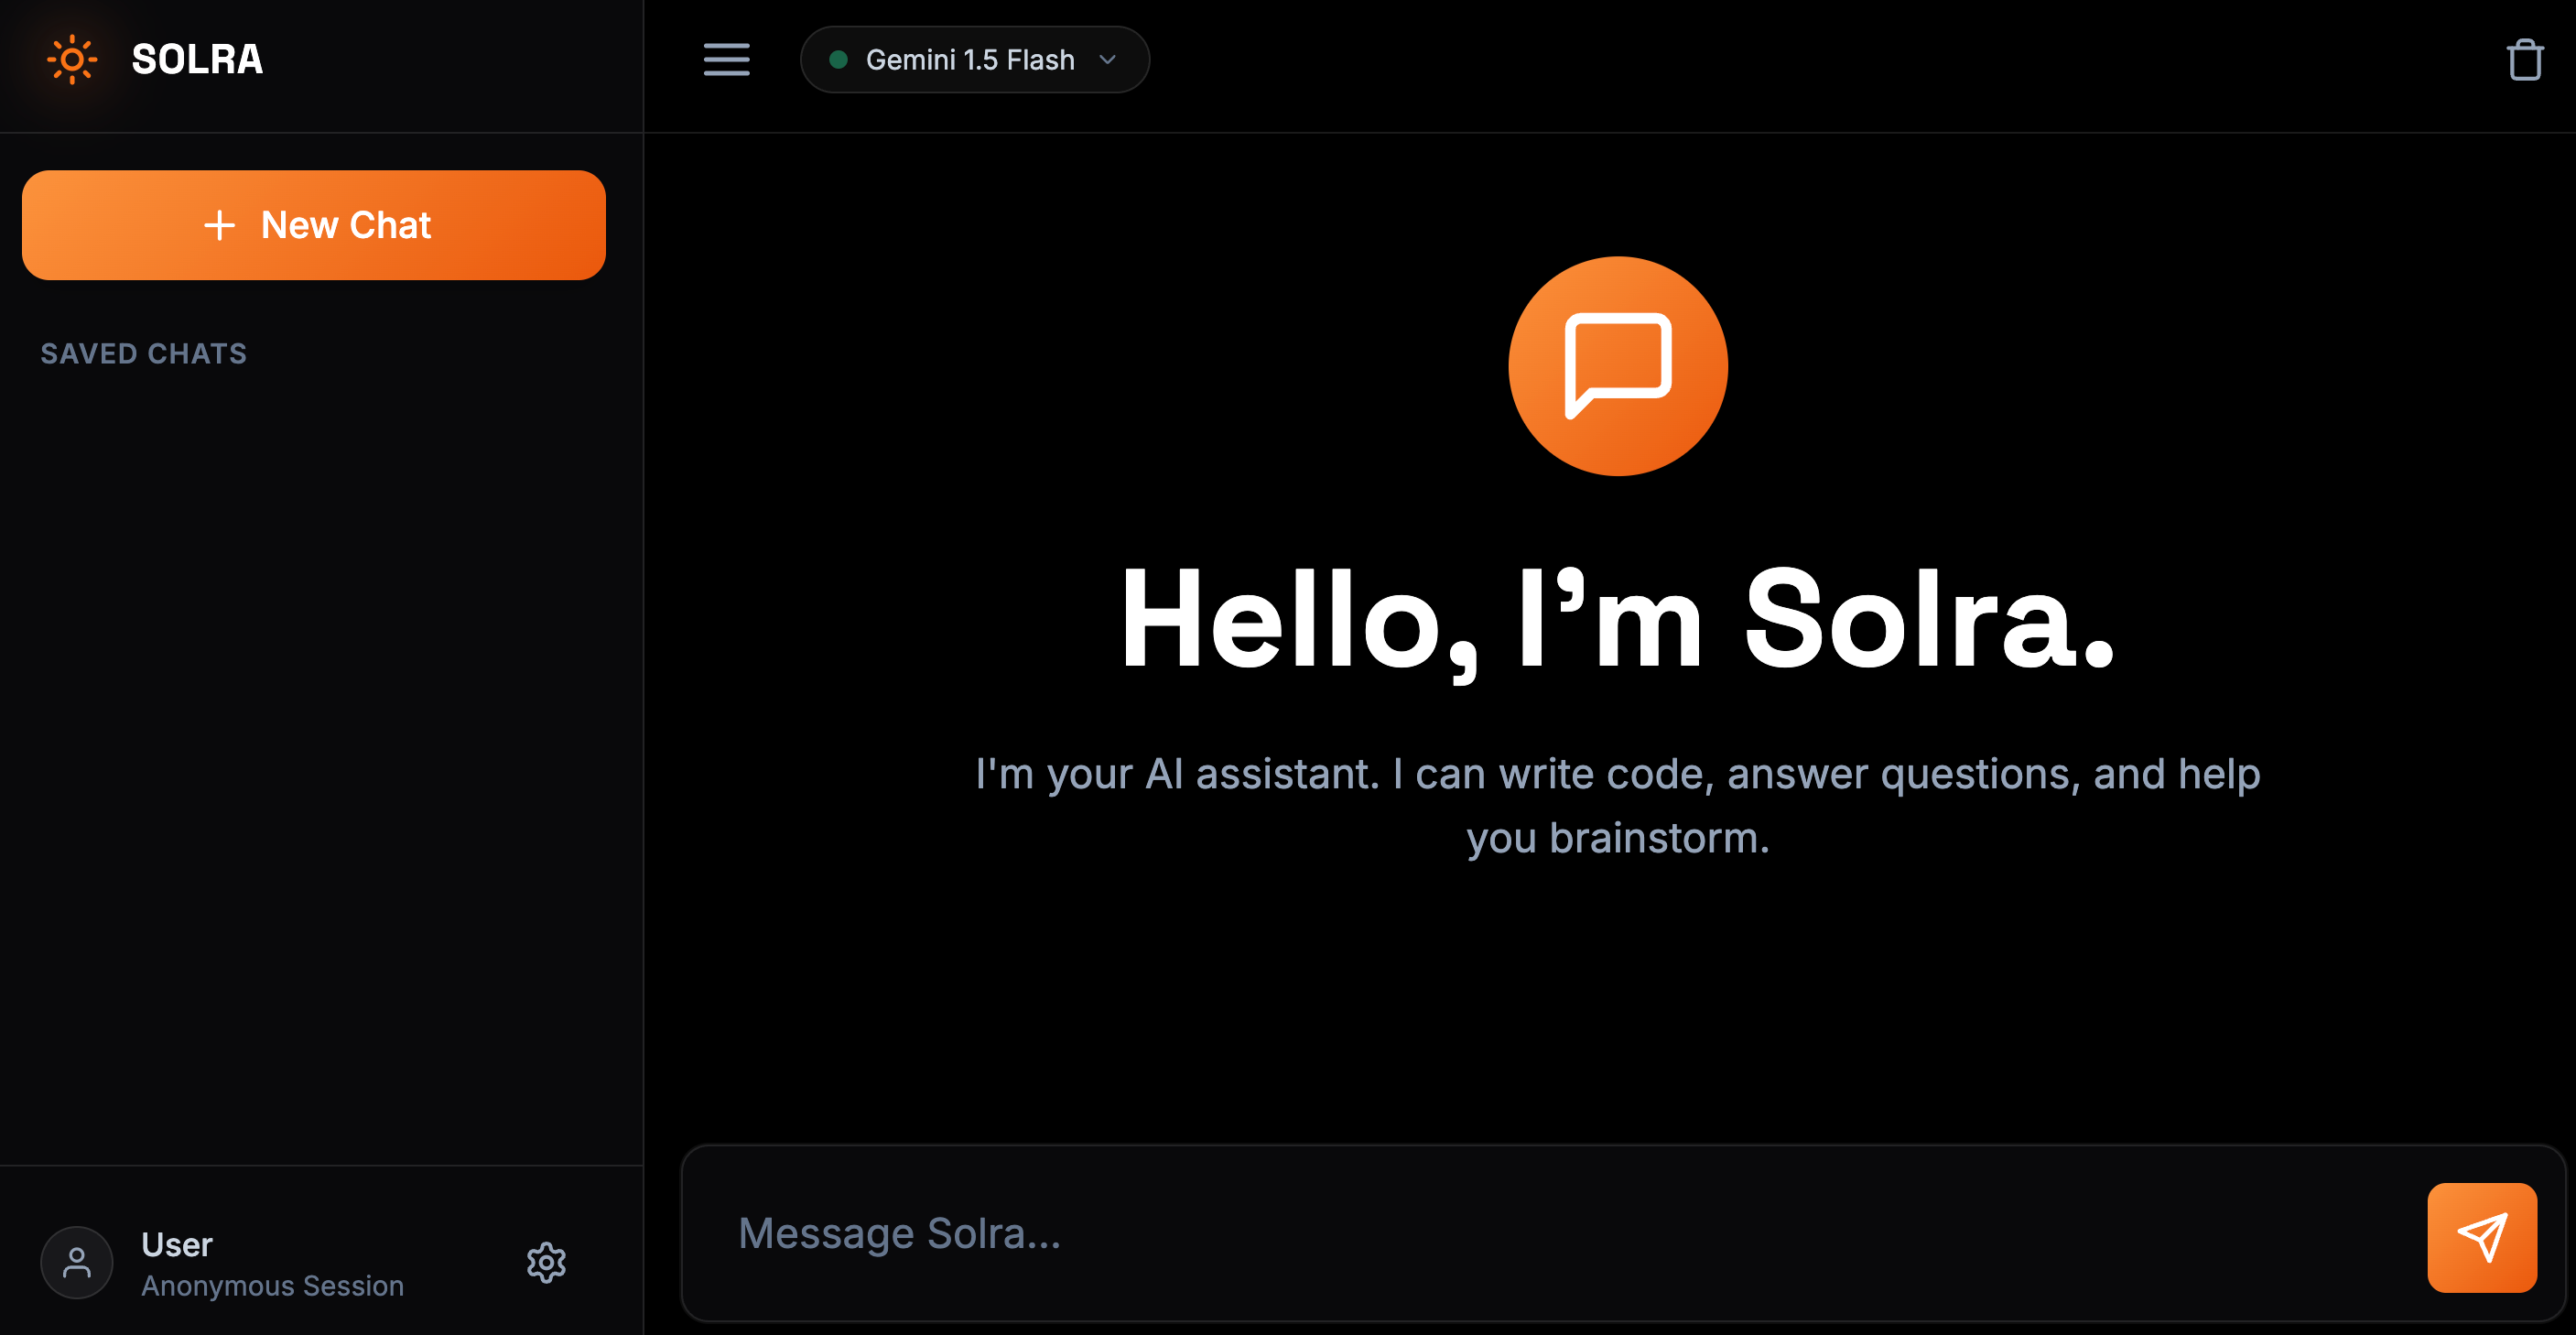Viewport: 2576px width, 1335px height.
Task: Click the "Hello, I'm Solra." heading
Action: [x=1617, y=619]
